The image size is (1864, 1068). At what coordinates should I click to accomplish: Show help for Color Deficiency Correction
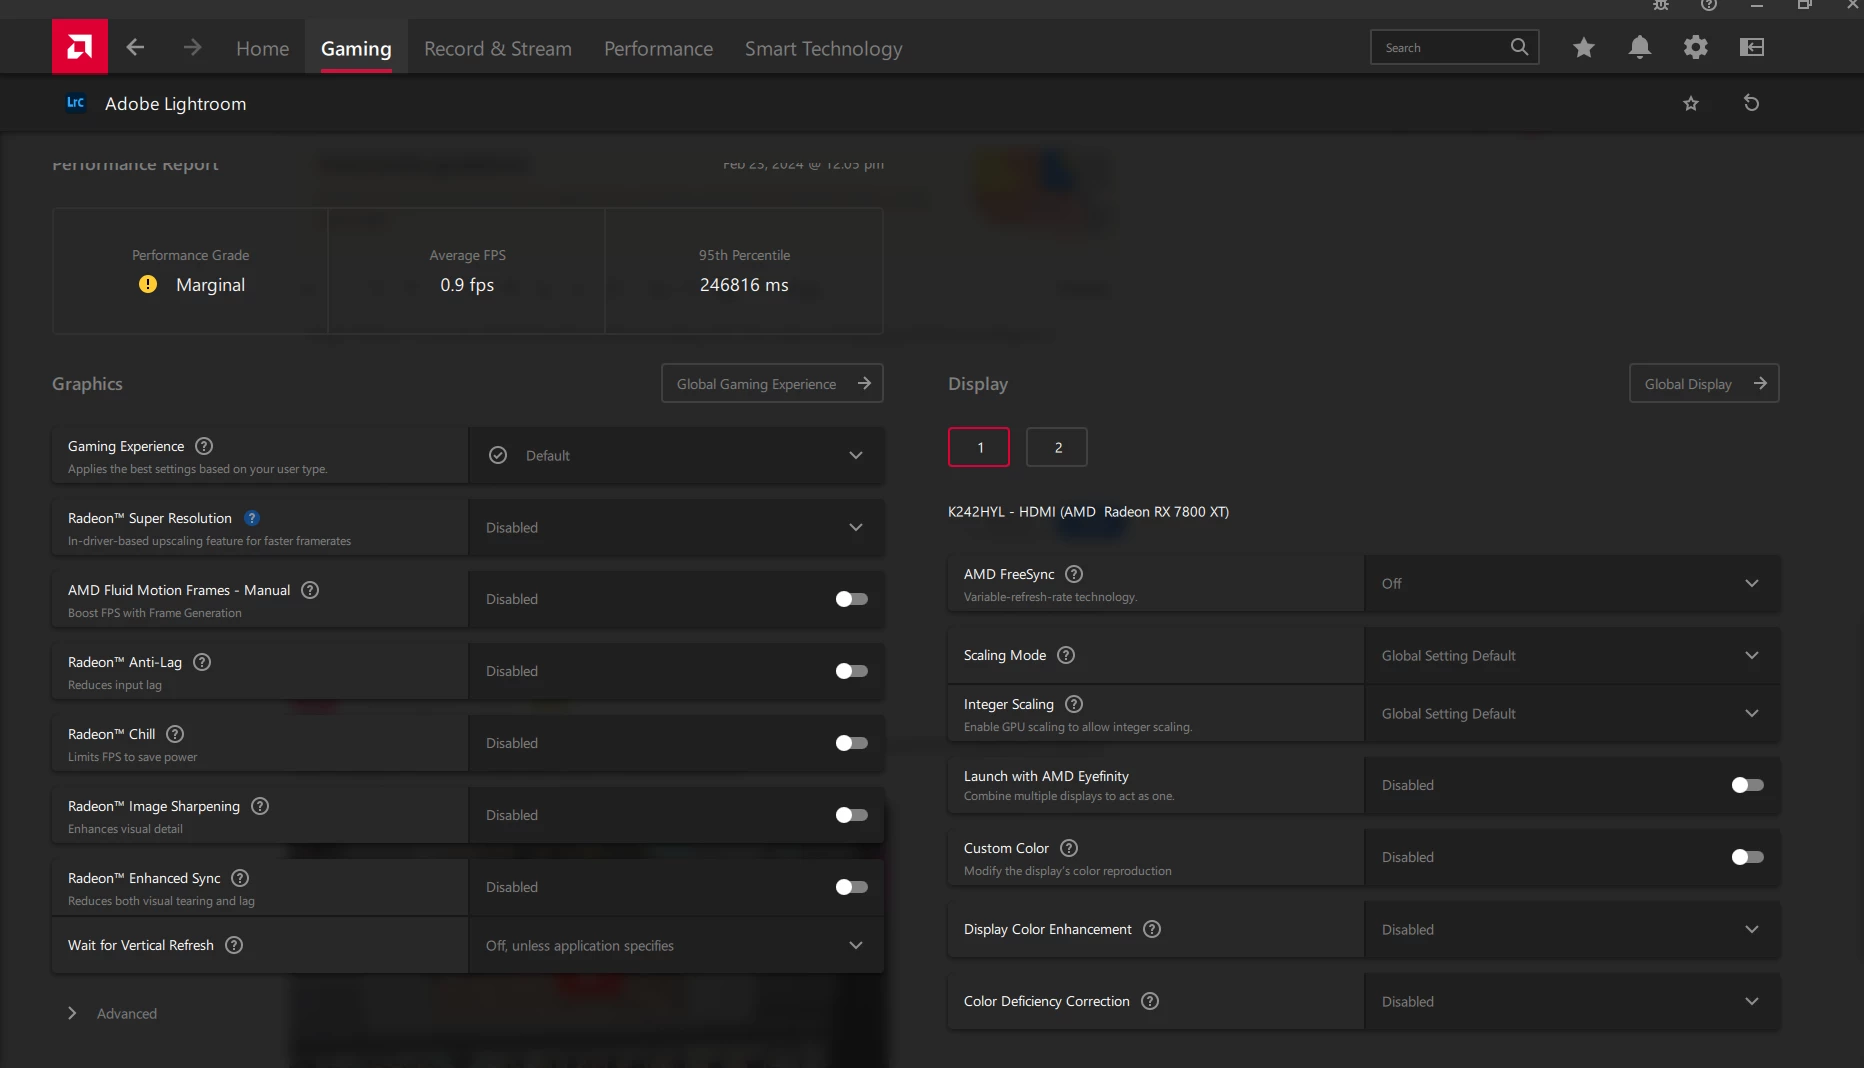tap(1150, 1001)
